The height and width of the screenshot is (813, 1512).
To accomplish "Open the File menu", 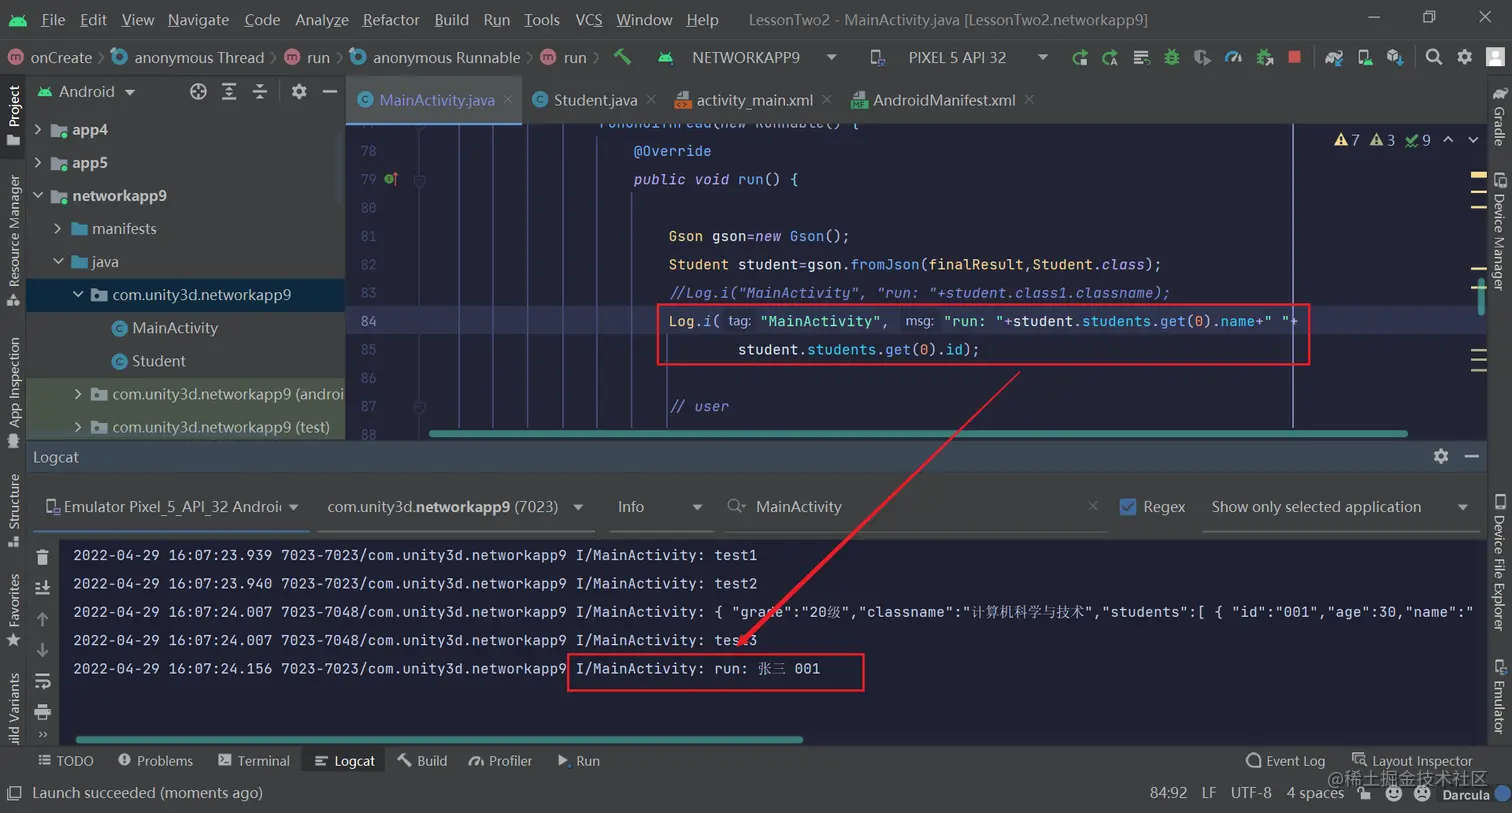I will pyautogui.click(x=53, y=19).
